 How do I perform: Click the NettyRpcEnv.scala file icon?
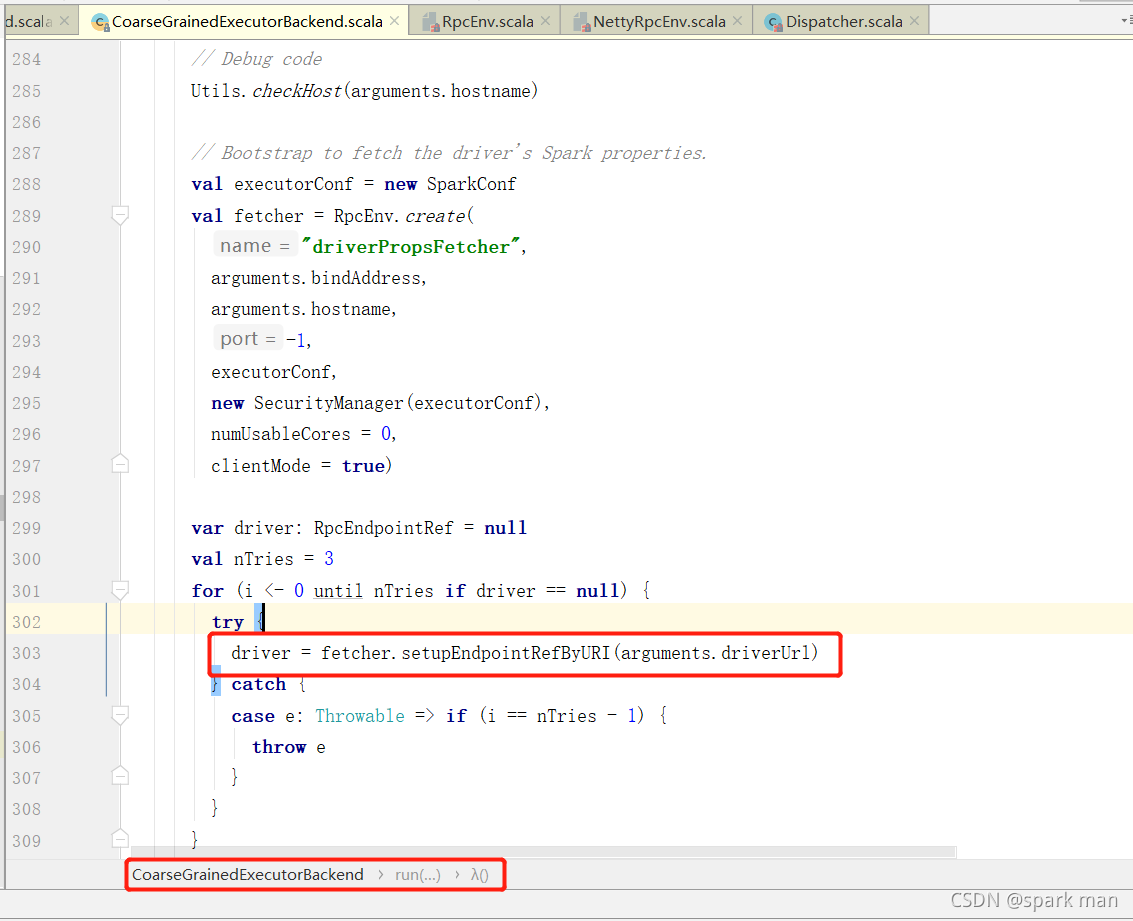pyautogui.click(x=582, y=22)
